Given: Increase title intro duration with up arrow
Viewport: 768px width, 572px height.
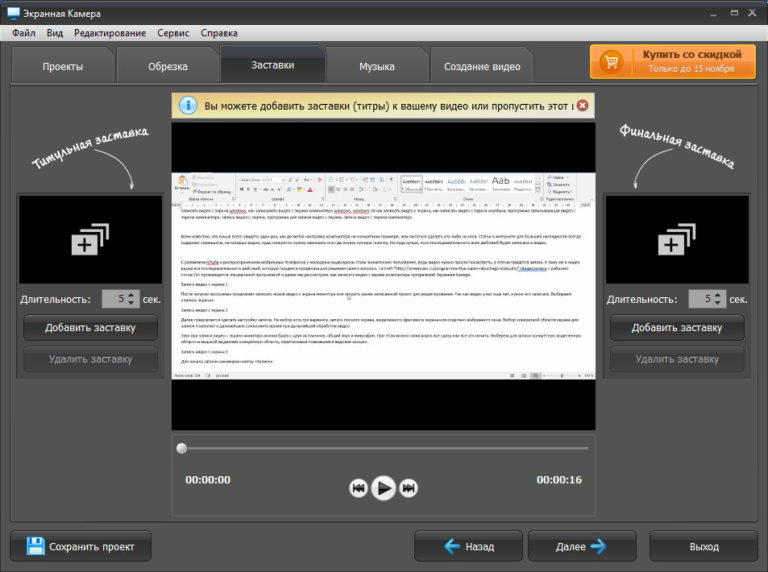Looking at the screenshot, I should (131, 295).
